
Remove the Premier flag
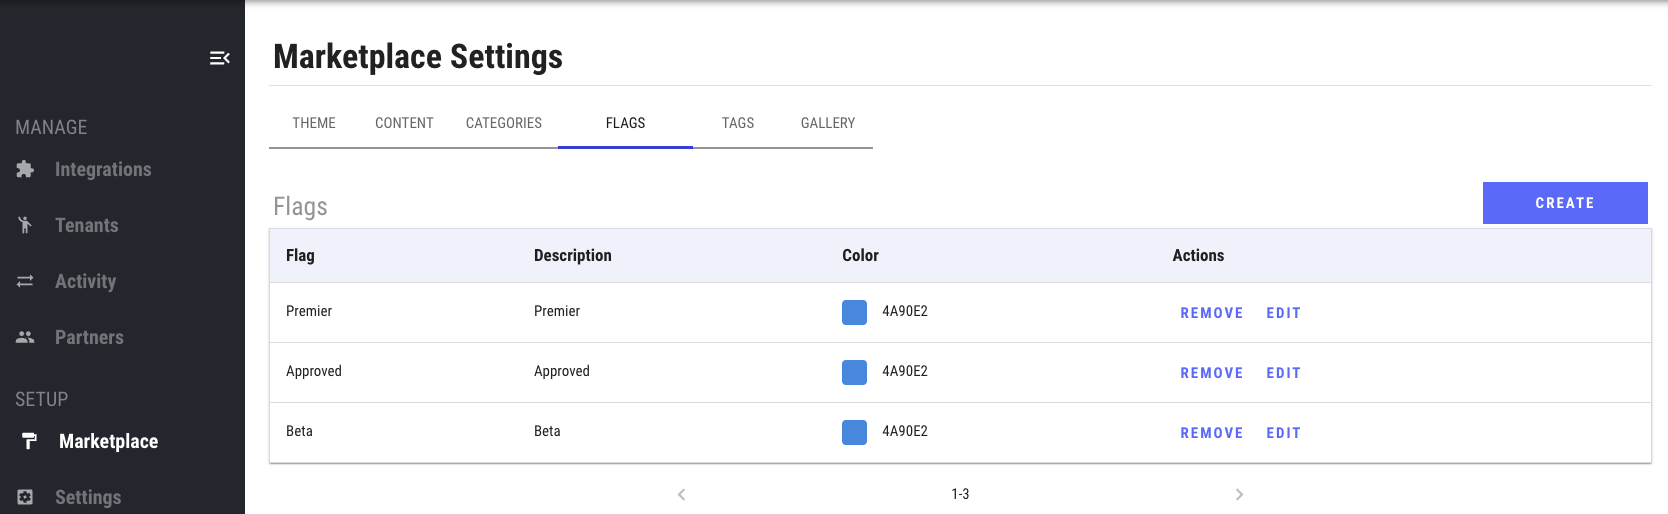[1211, 313]
